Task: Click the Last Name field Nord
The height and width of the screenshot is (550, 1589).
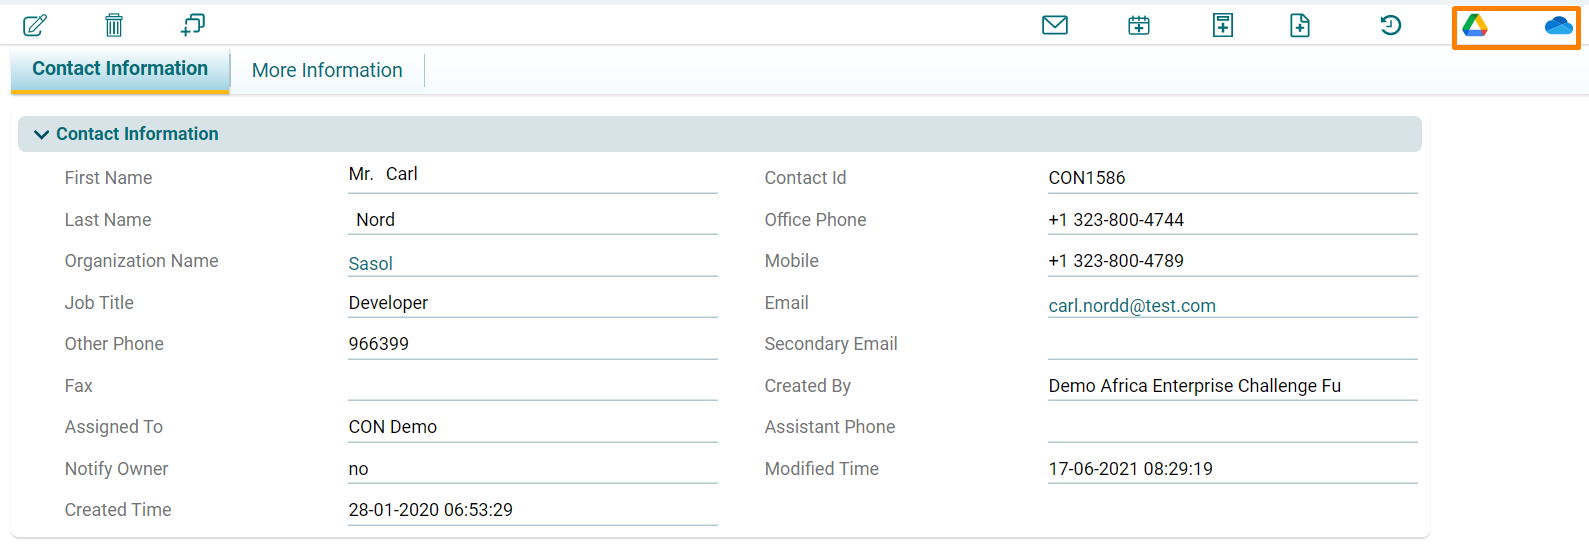Action: (532, 220)
